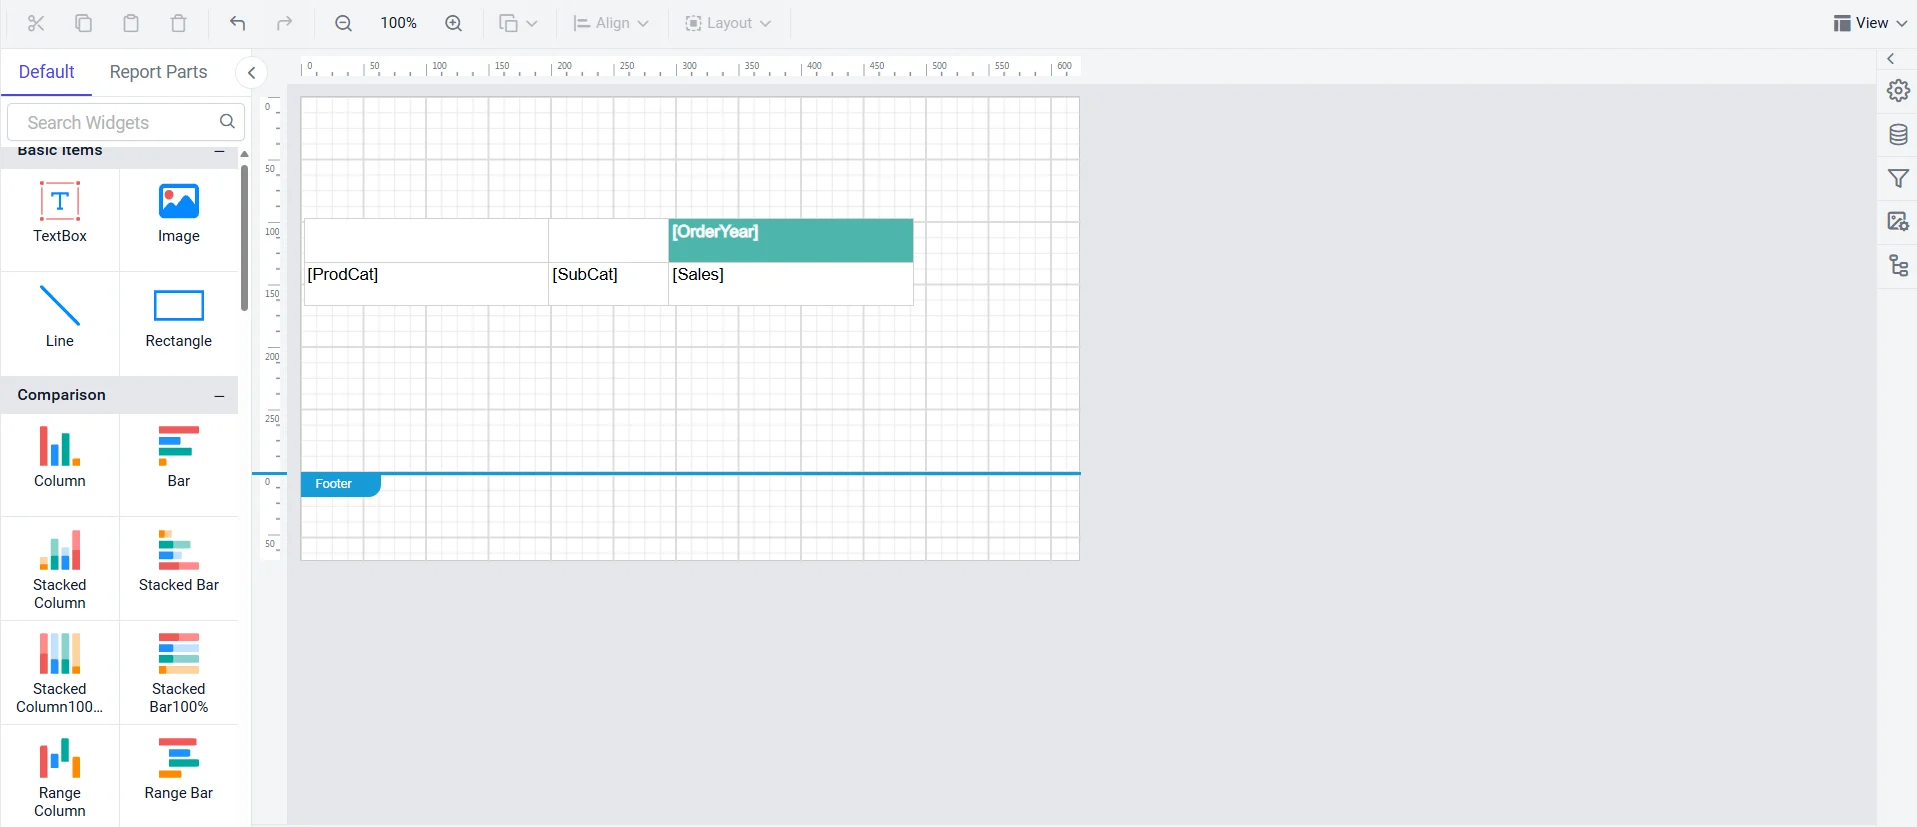Select the [Sales] table cell

click(x=791, y=283)
